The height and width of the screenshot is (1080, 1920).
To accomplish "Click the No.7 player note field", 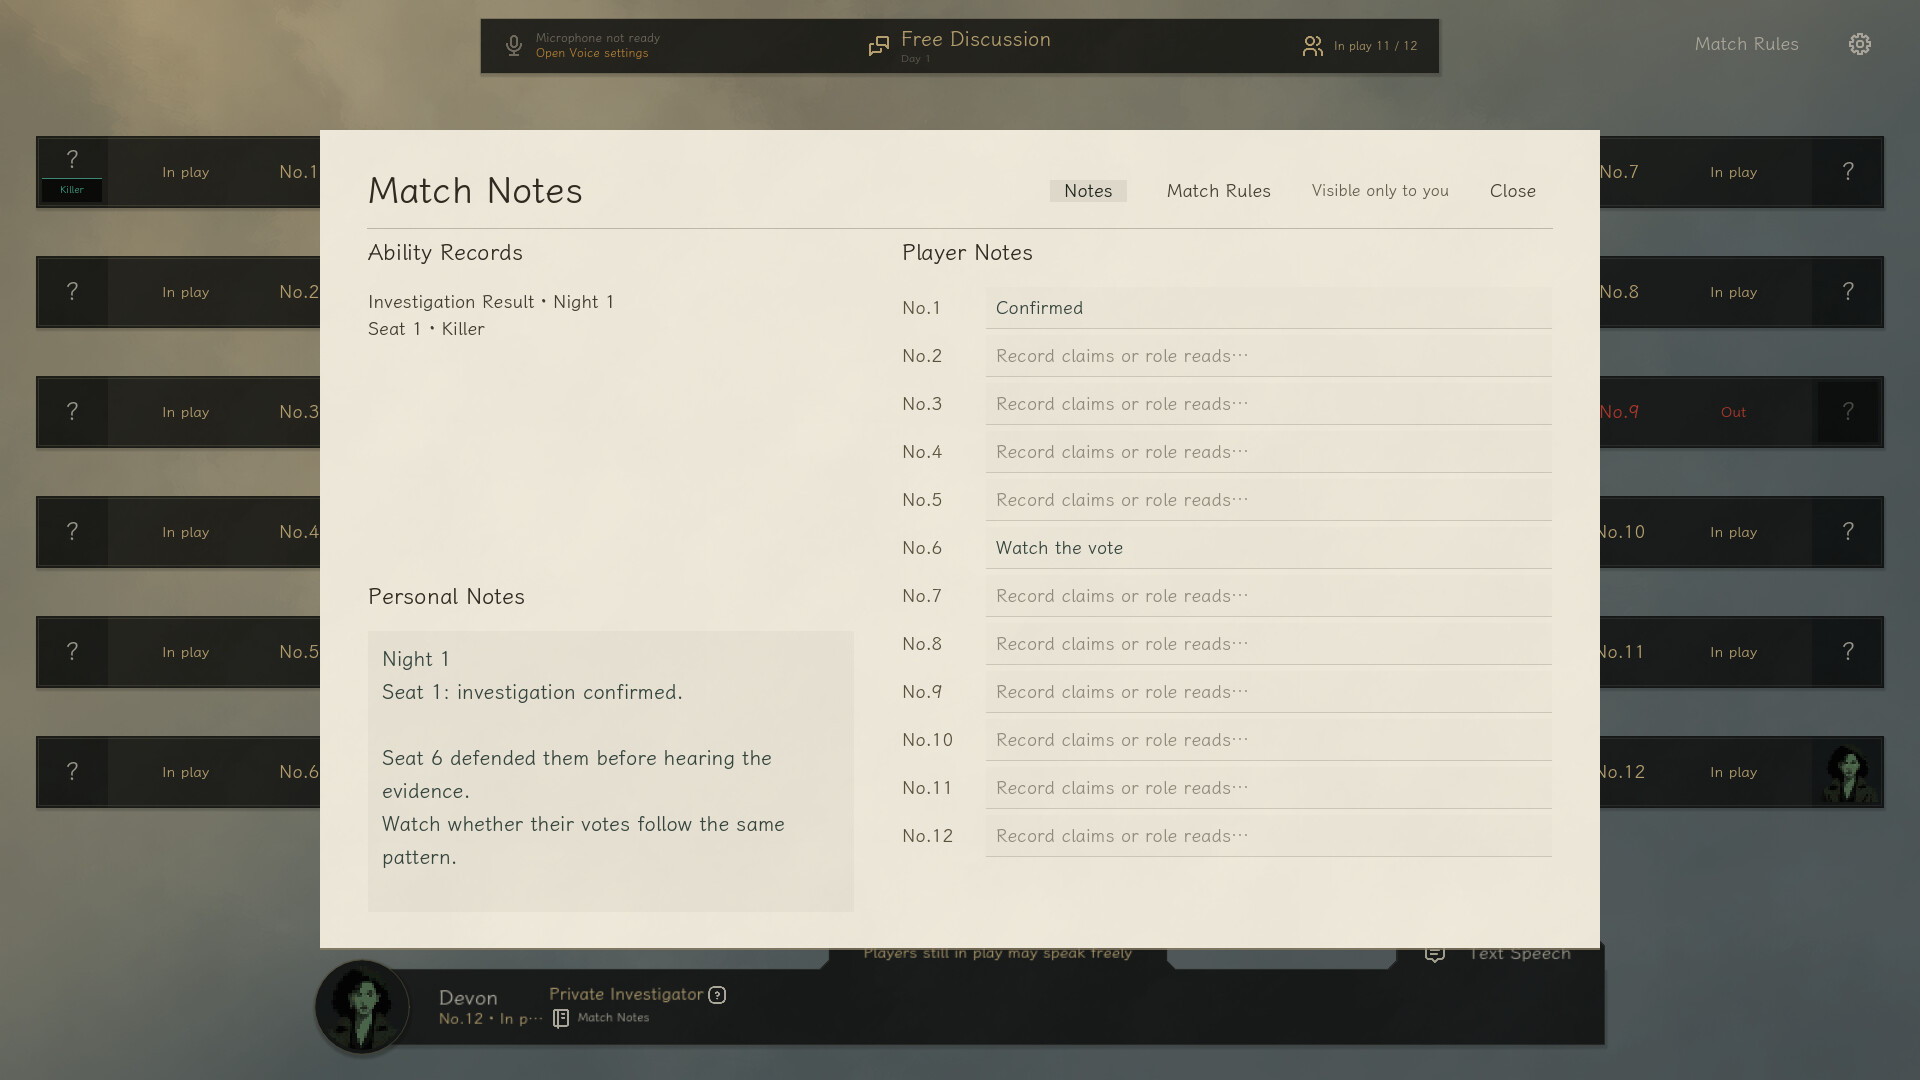I will (1268, 596).
